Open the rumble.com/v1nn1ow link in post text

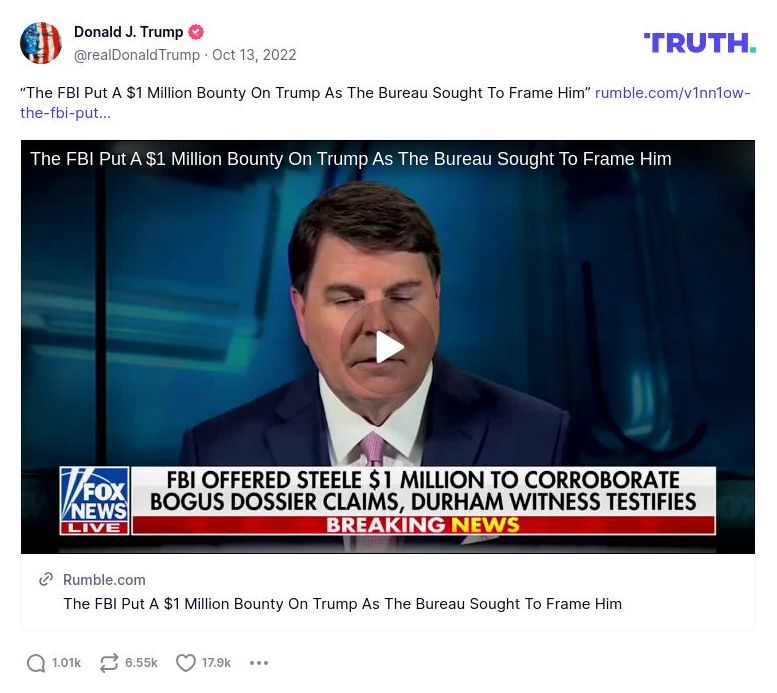pos(385,103)
